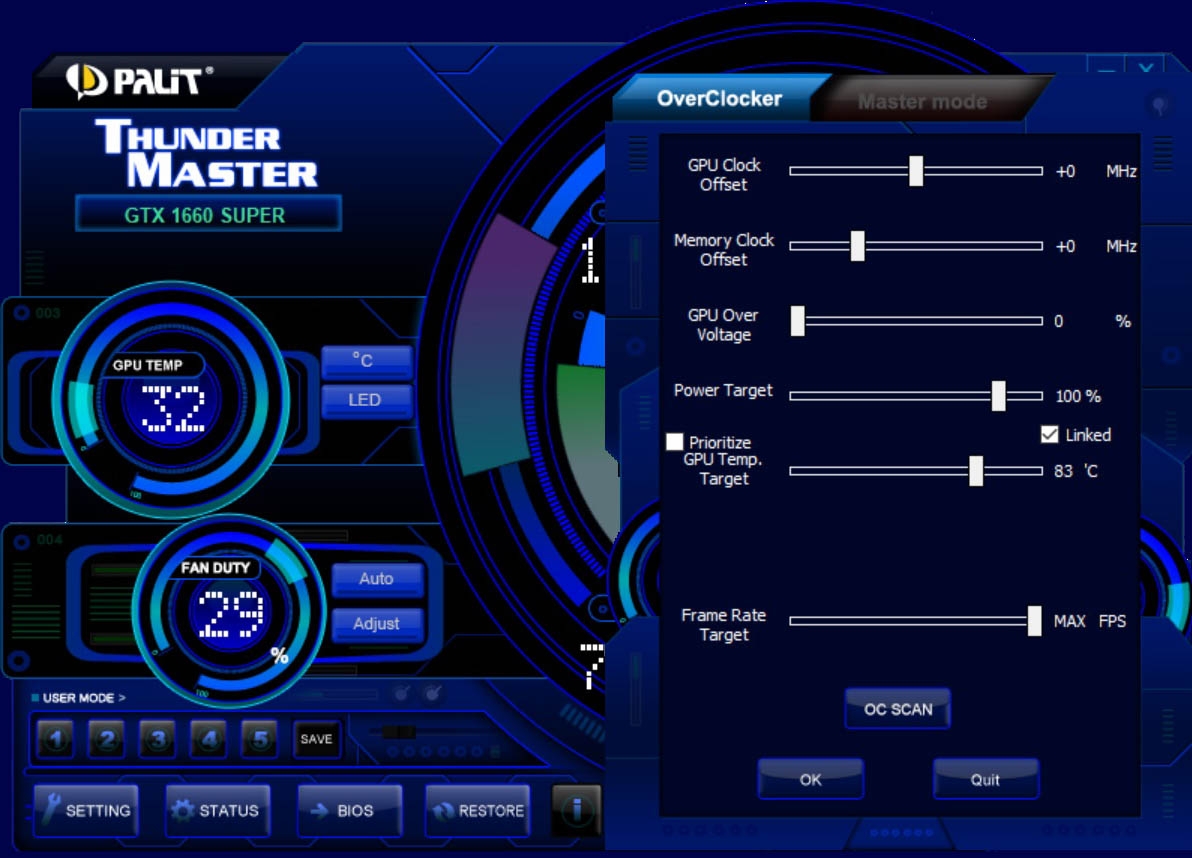Click the arrow icon on BIOS

tap(319, 811)
